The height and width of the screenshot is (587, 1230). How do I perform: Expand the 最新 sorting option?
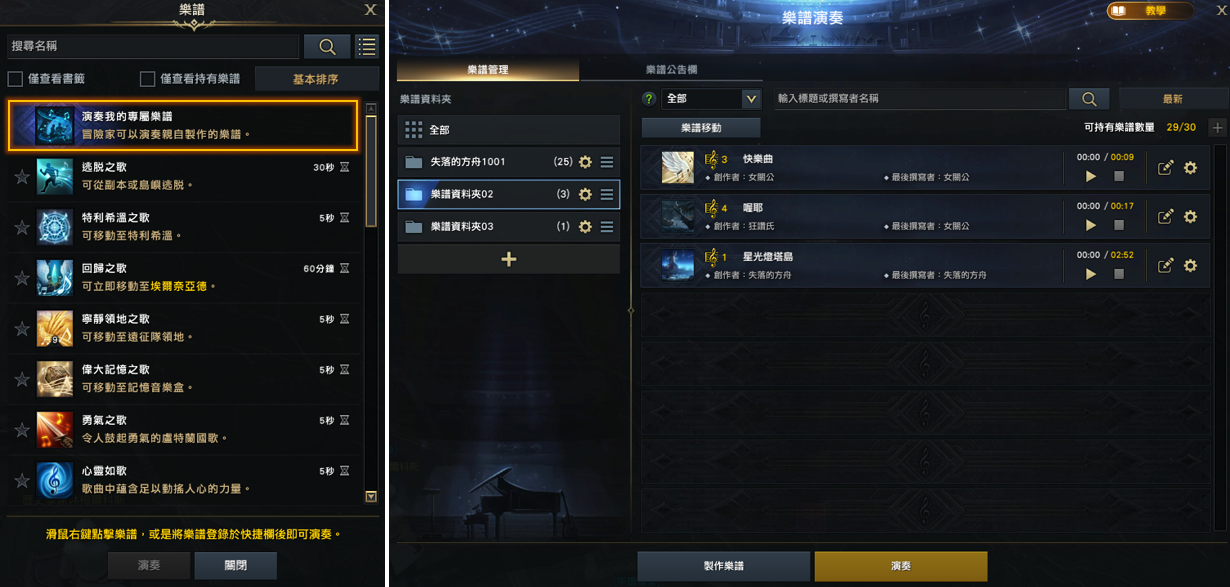pos(1173,99)
